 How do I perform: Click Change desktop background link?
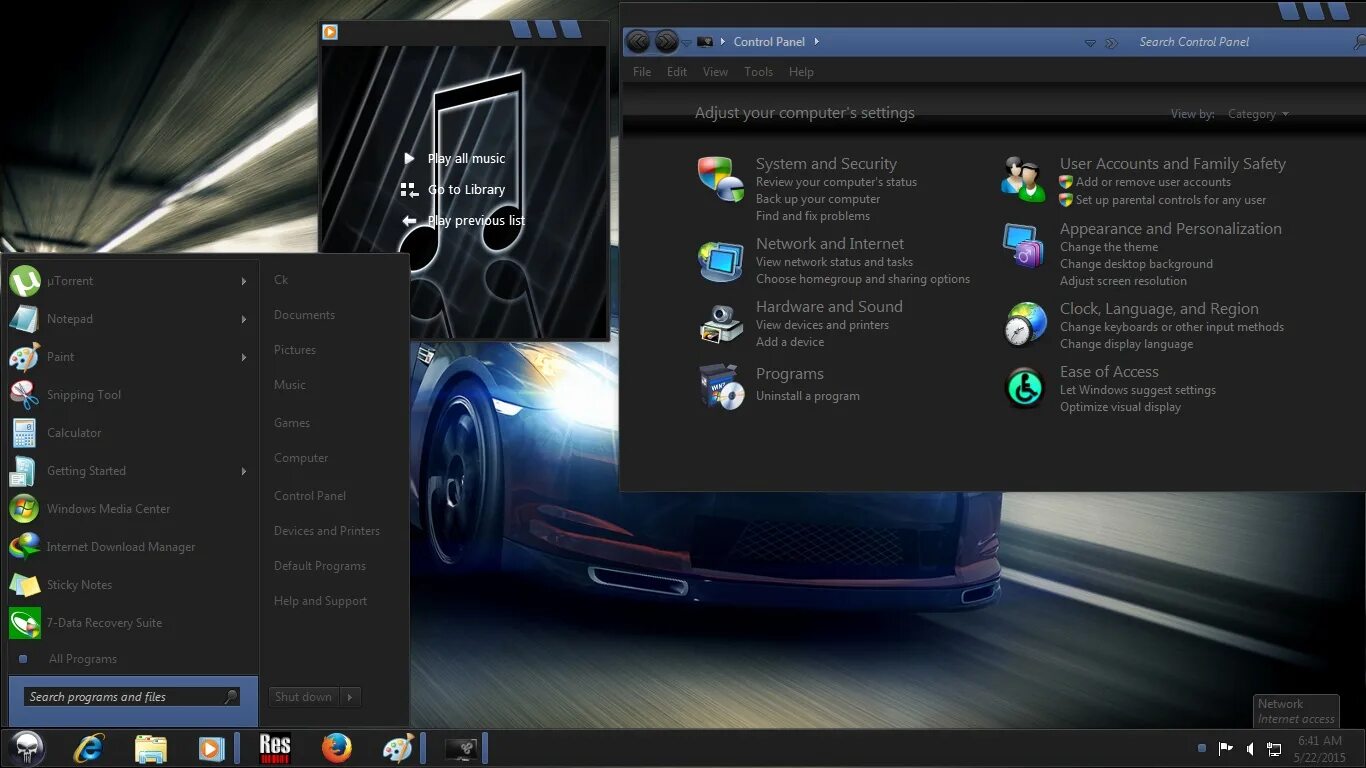1136,264
